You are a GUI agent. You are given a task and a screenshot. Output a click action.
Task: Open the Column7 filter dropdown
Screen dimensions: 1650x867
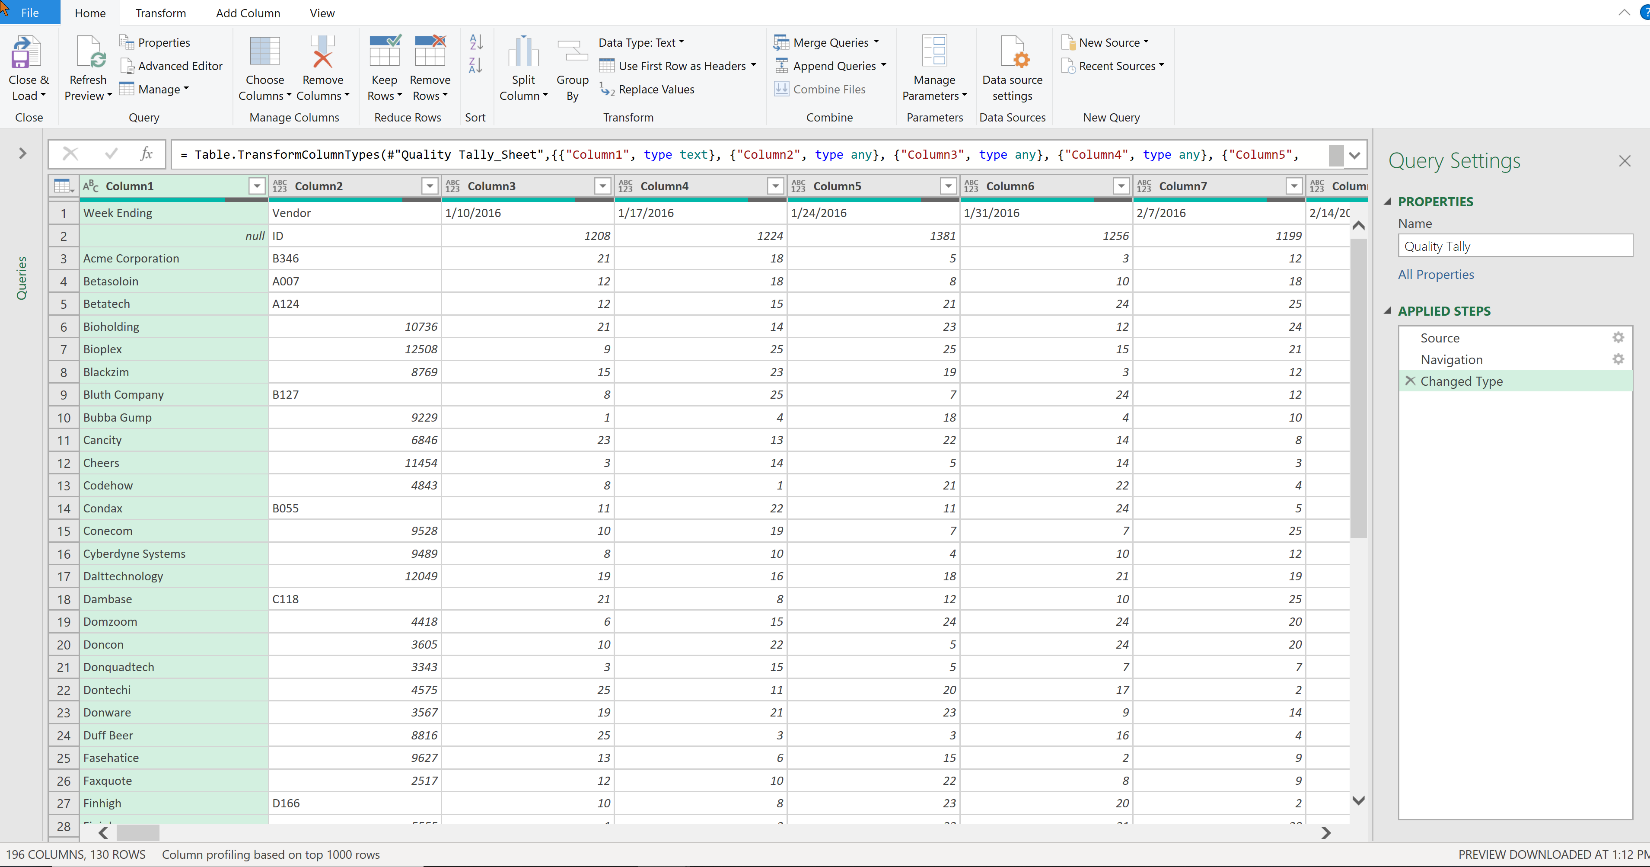1294,186
